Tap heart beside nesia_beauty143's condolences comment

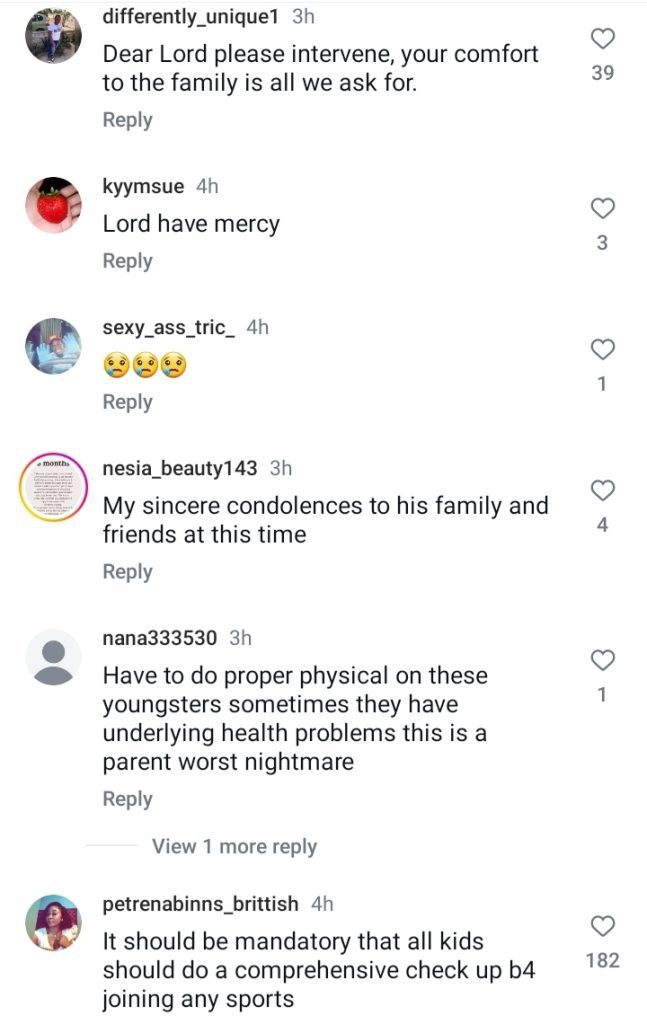click(x=603, y=491)
